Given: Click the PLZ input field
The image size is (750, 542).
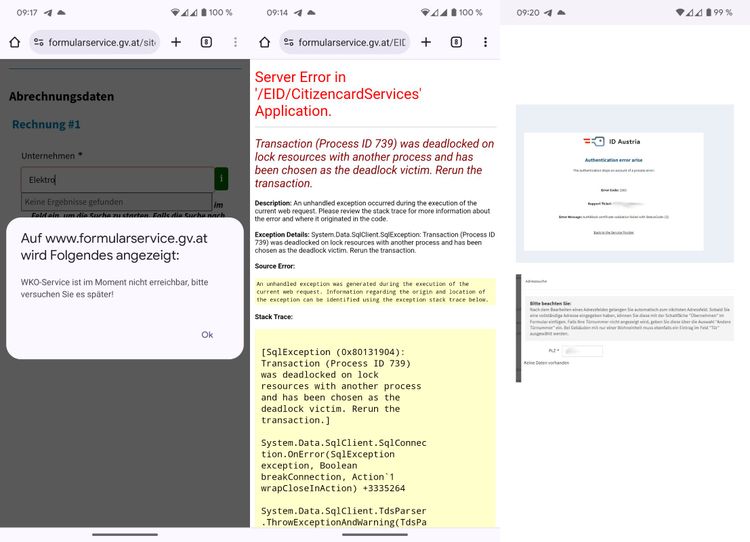Looking at the screenshot, I should coord(582,351).
